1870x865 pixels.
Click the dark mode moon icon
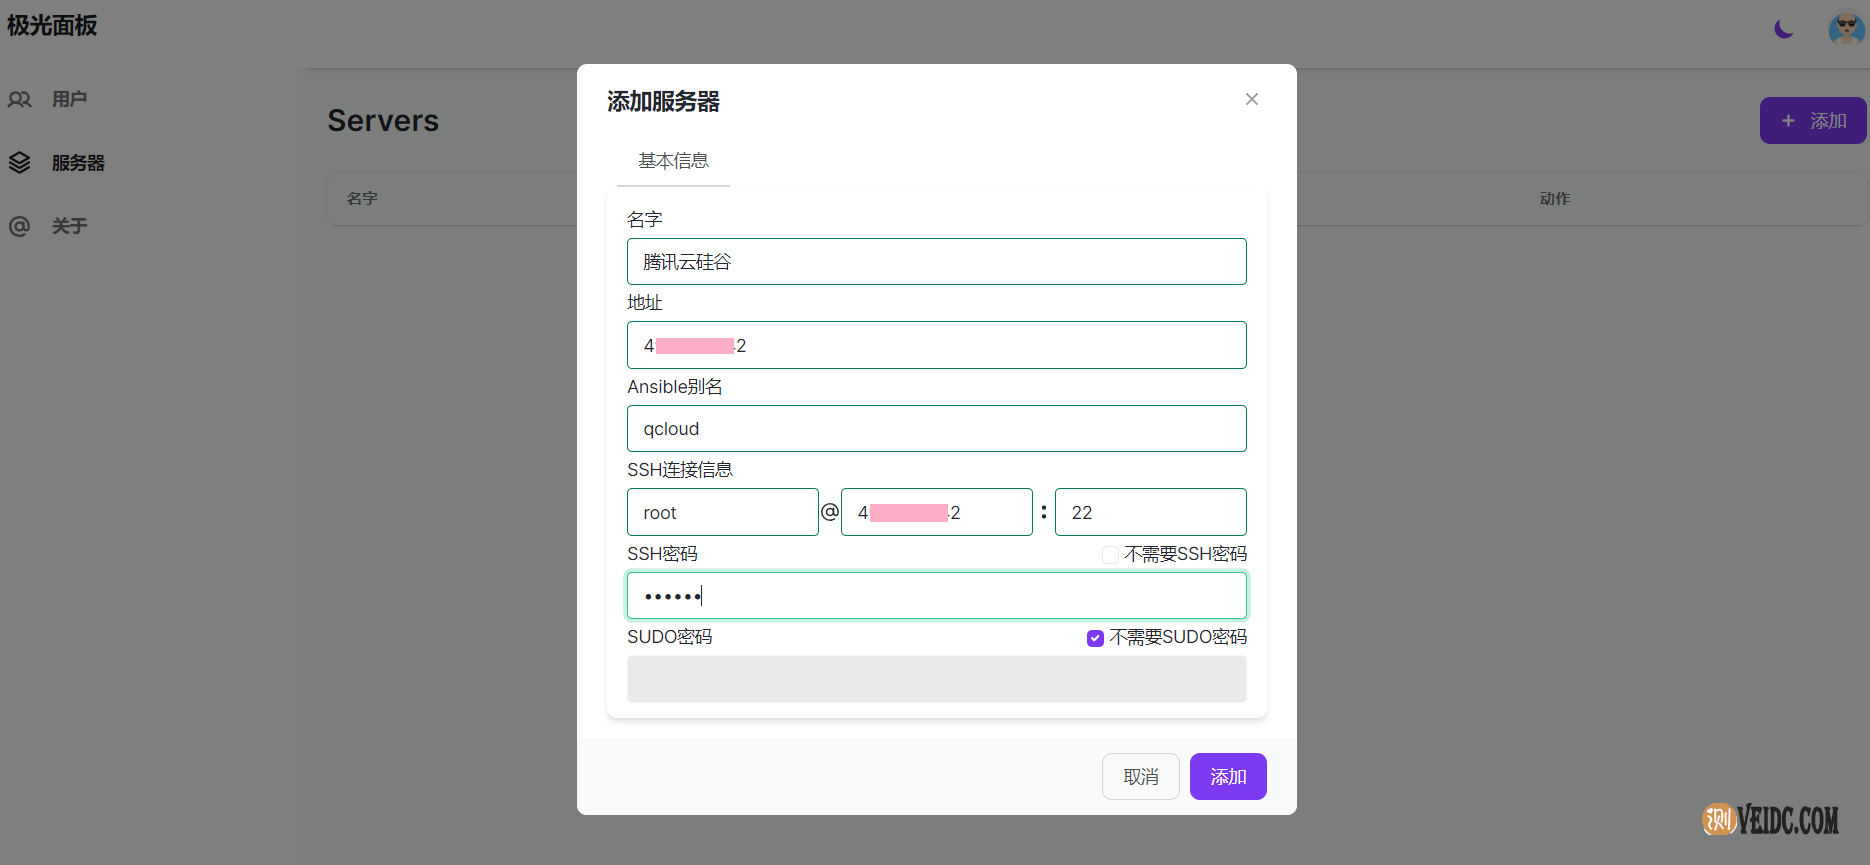pos(1783,29)
